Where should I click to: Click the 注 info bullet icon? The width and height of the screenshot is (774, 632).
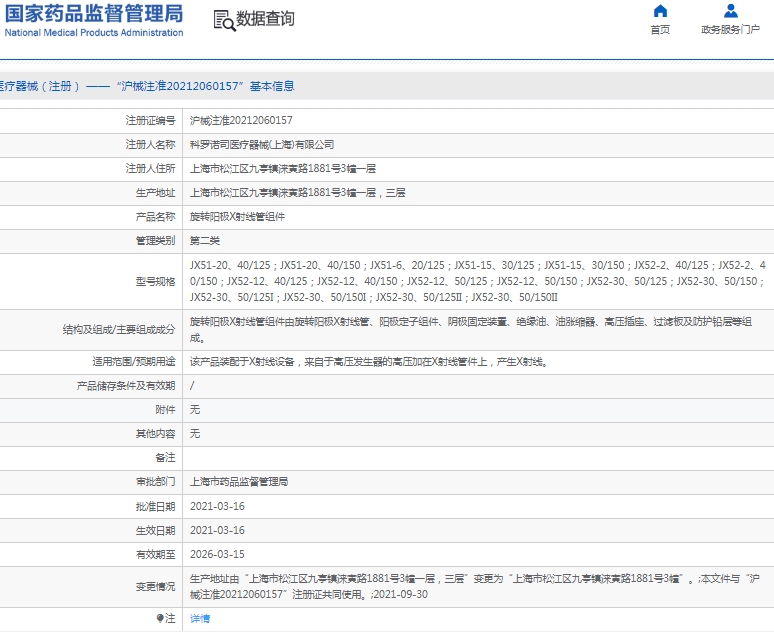(x=160, y=618)
